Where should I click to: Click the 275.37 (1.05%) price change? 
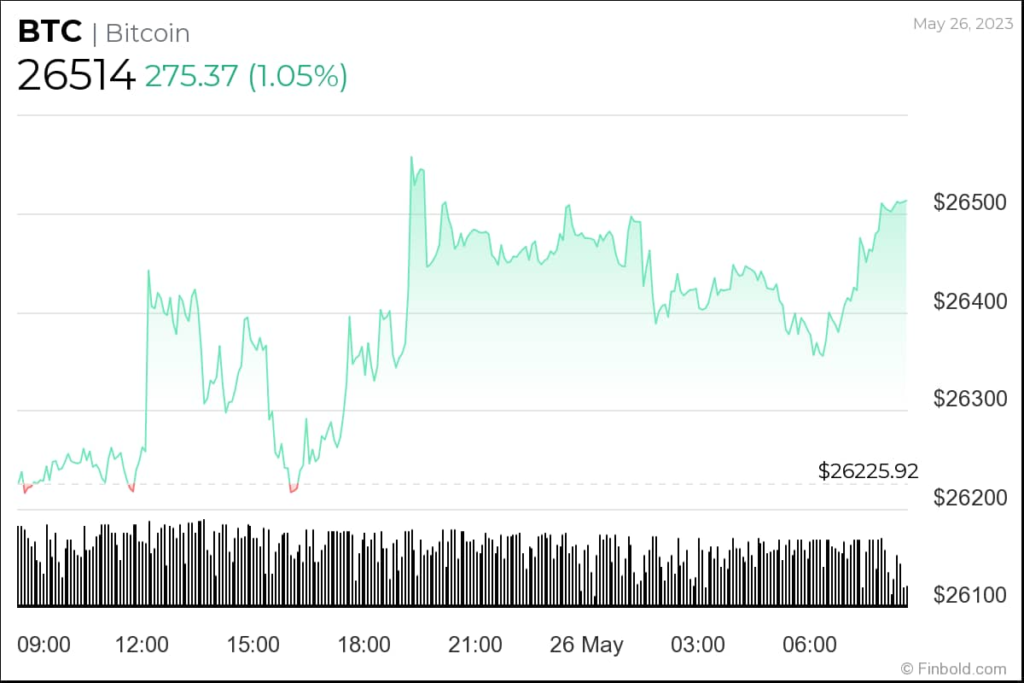click(246, 77)
